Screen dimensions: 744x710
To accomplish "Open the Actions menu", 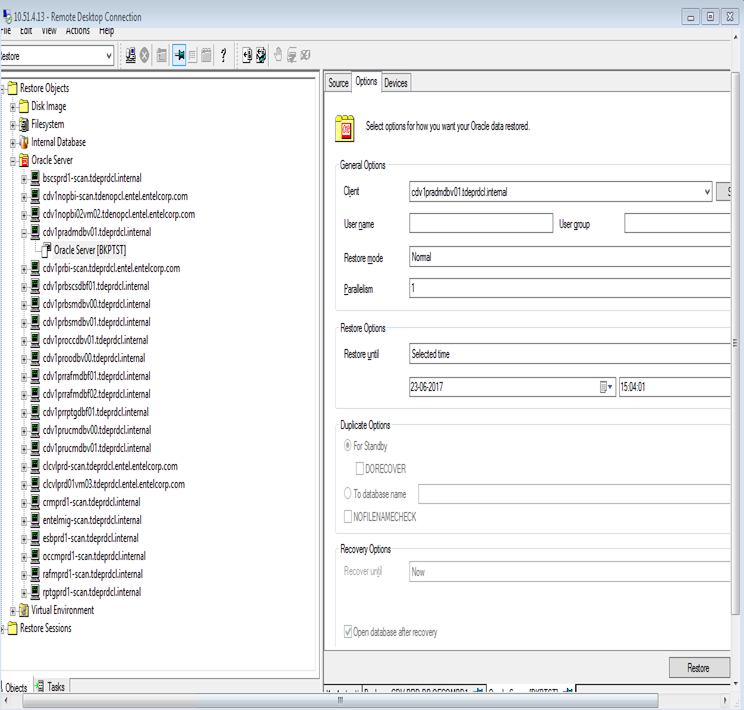I will click(78, 31).
